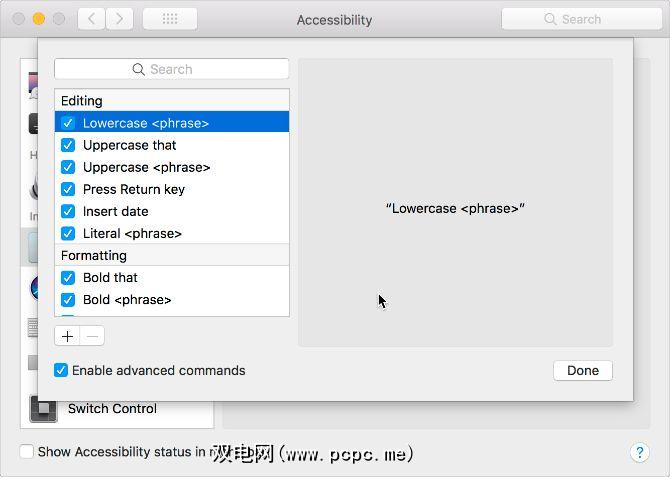Viewport: 670px width, 477px height.
Task: Select the Press Return key command
Action: click(133, 189)
